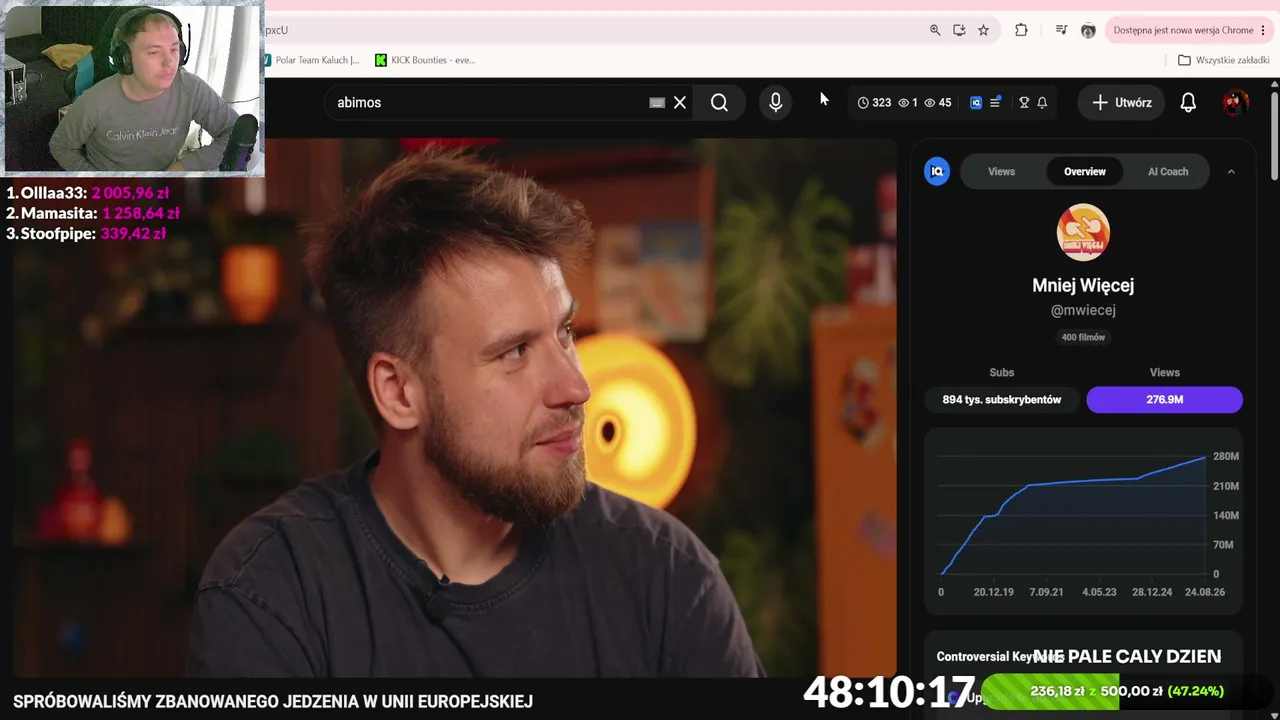The height and width of the screenshot is (720, 1280).
Task: Click the YouTube search magnifier button
Action: 719,102
